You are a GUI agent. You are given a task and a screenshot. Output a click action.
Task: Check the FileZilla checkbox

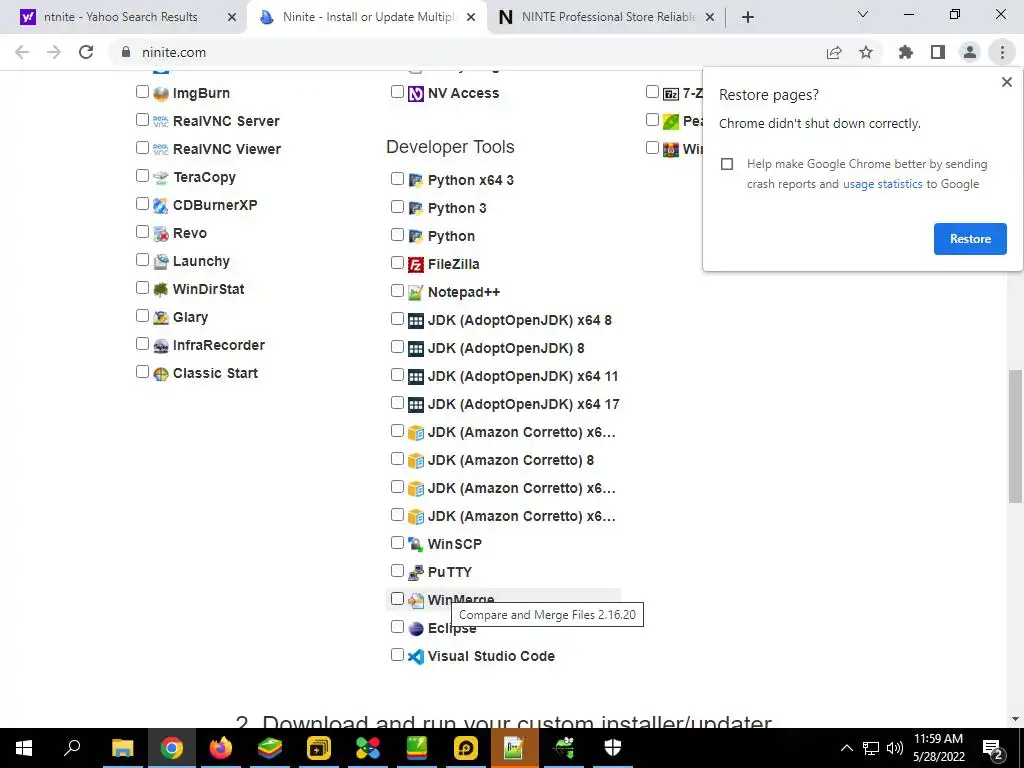pos(397,263)
